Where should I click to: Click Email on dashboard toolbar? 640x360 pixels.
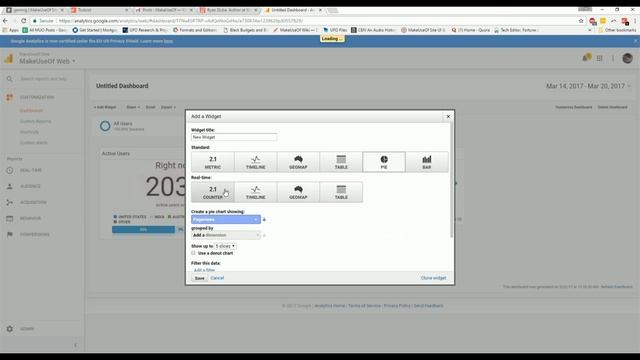click(x=151, y=107)
